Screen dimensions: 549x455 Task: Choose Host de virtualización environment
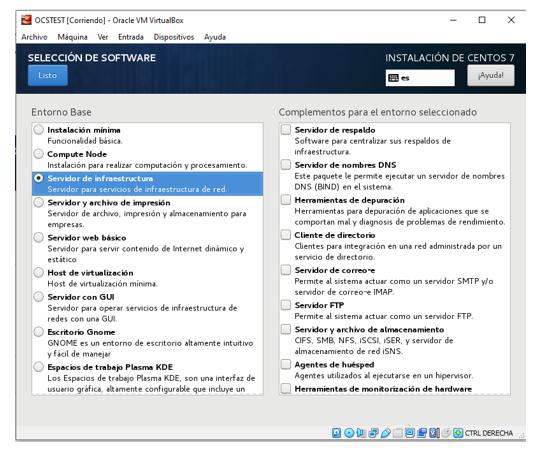pos(39,272)
